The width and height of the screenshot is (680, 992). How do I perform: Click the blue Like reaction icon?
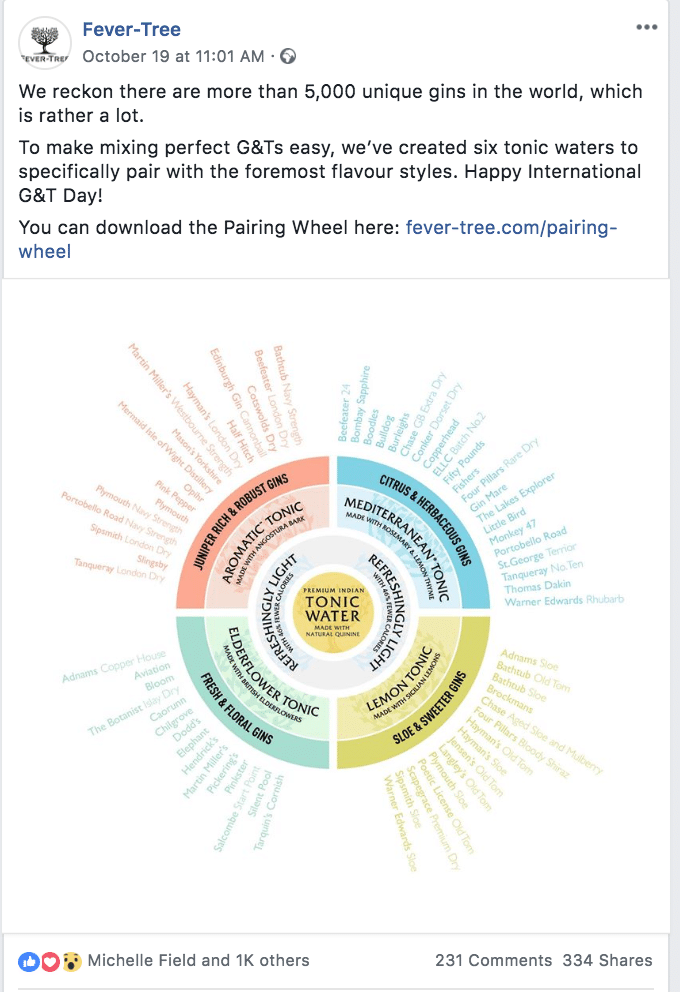tap(28, 961)
